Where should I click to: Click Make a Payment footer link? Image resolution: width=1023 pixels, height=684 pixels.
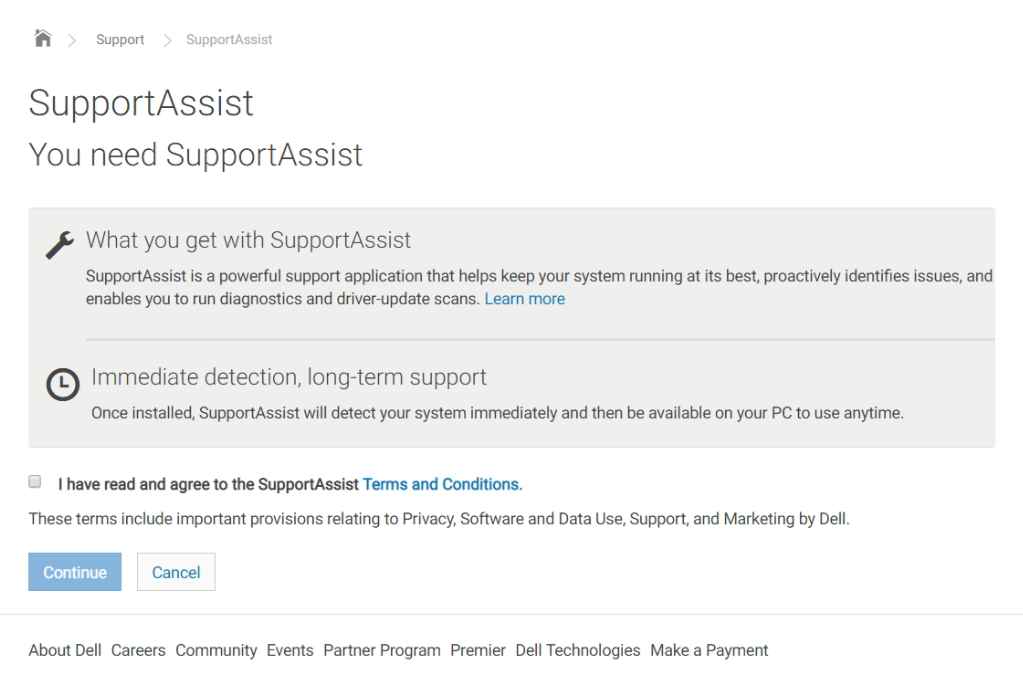point(709,650)
